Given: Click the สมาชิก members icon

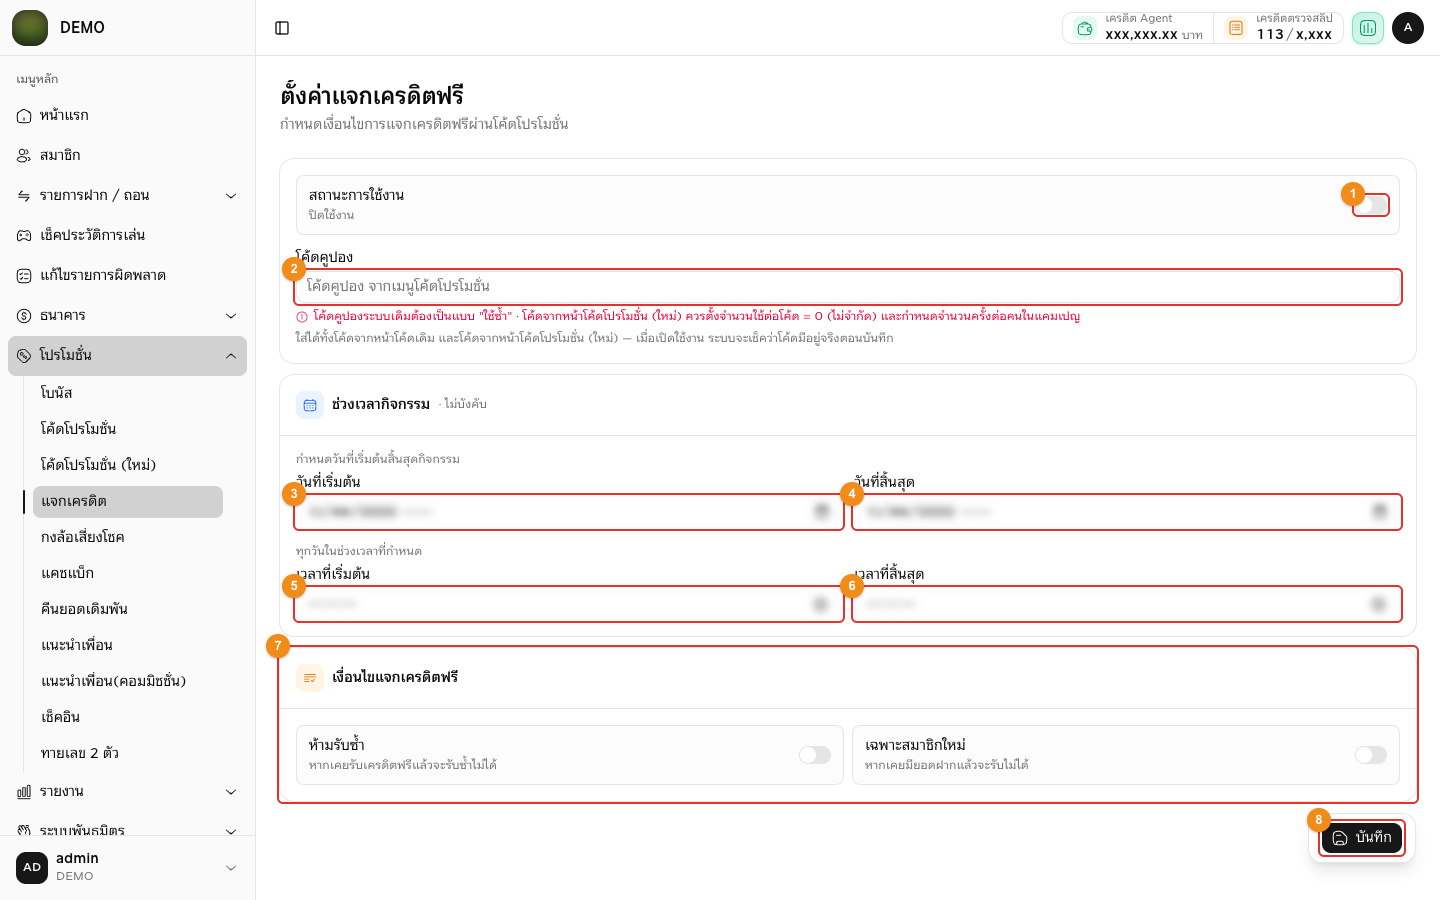Looking at the screenshot, I should click(24, 156).
